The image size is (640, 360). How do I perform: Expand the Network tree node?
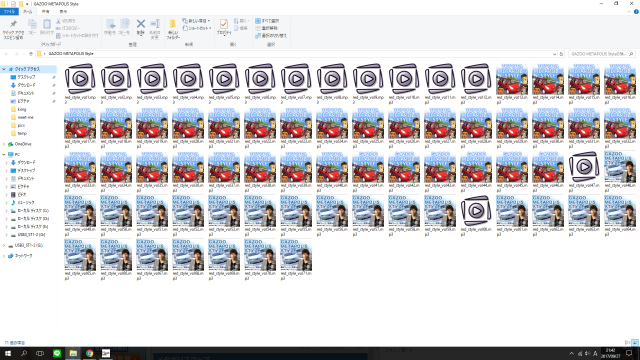coord(4,256)
